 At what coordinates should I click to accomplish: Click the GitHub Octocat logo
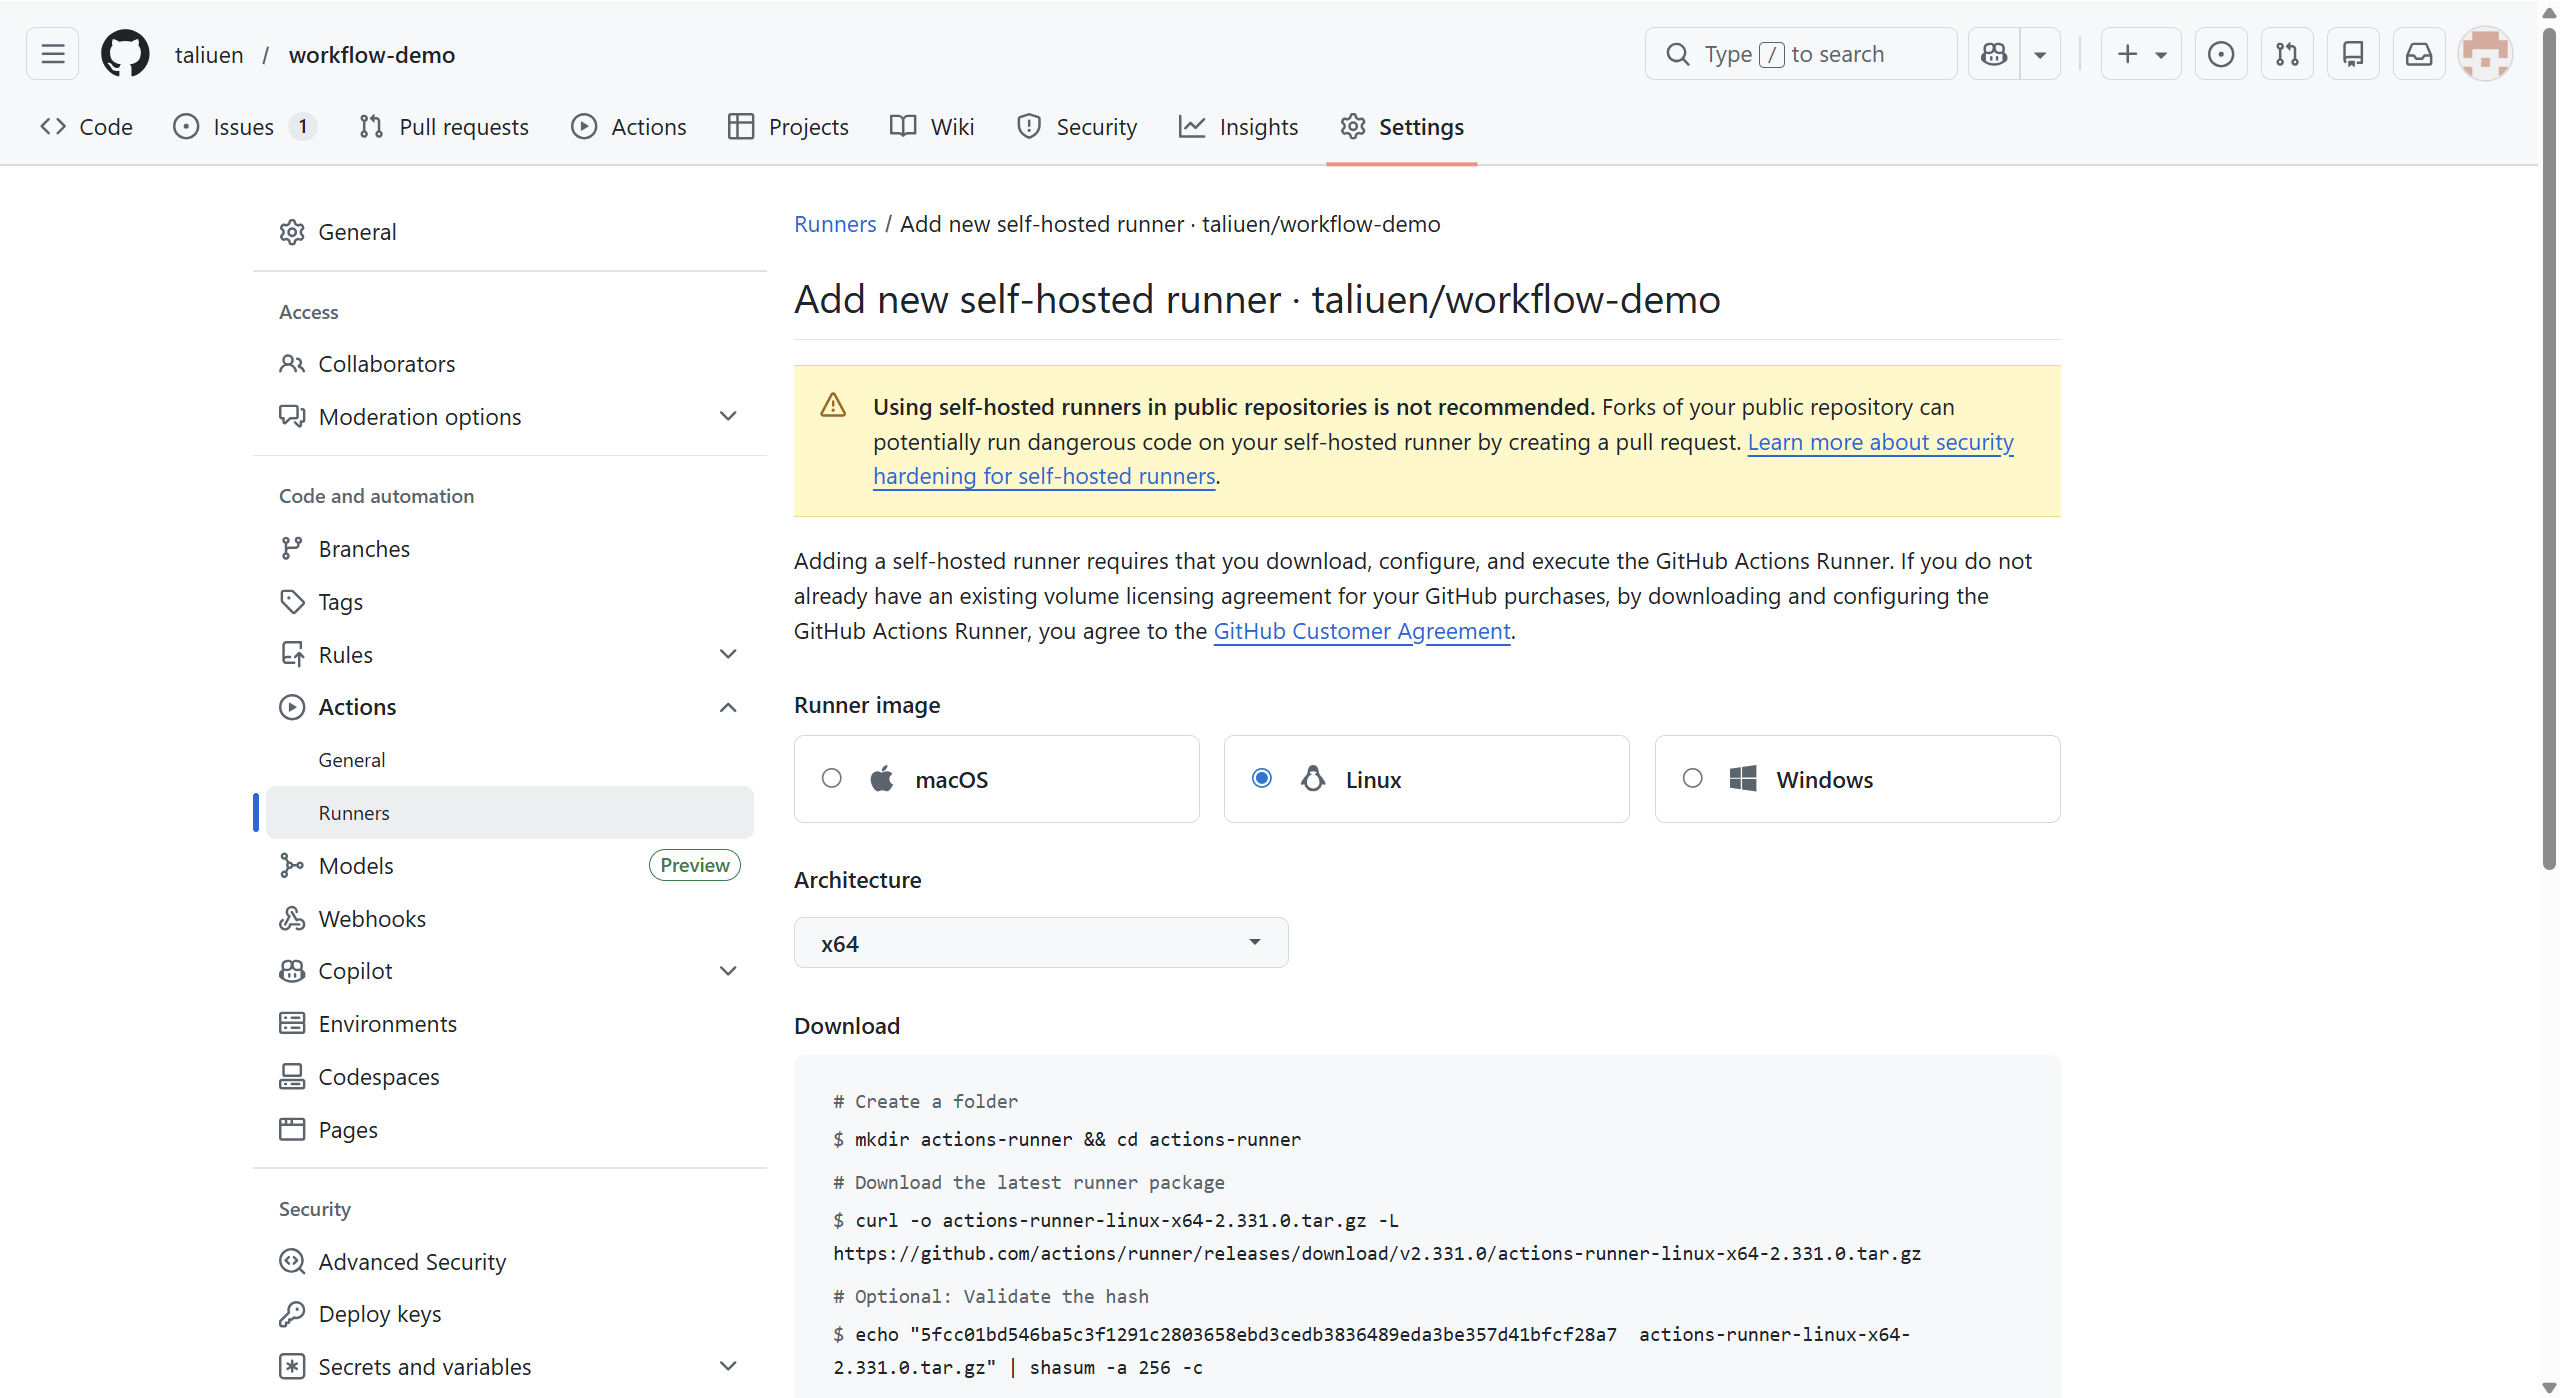point(125,54)
